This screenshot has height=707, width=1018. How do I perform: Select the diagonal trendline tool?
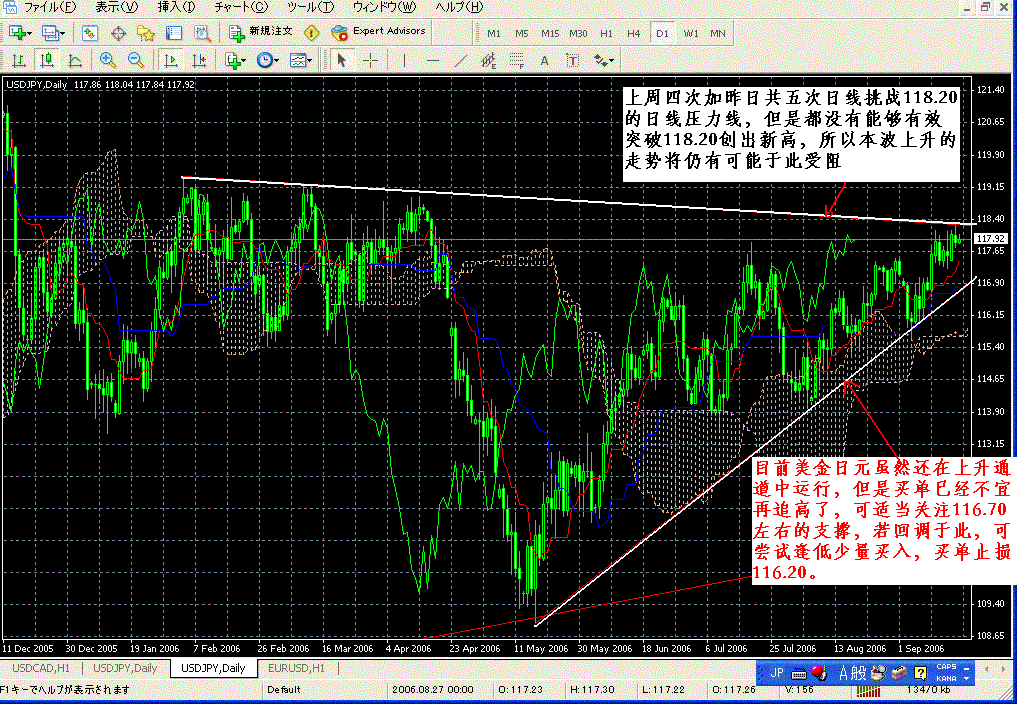click(460, 60)
